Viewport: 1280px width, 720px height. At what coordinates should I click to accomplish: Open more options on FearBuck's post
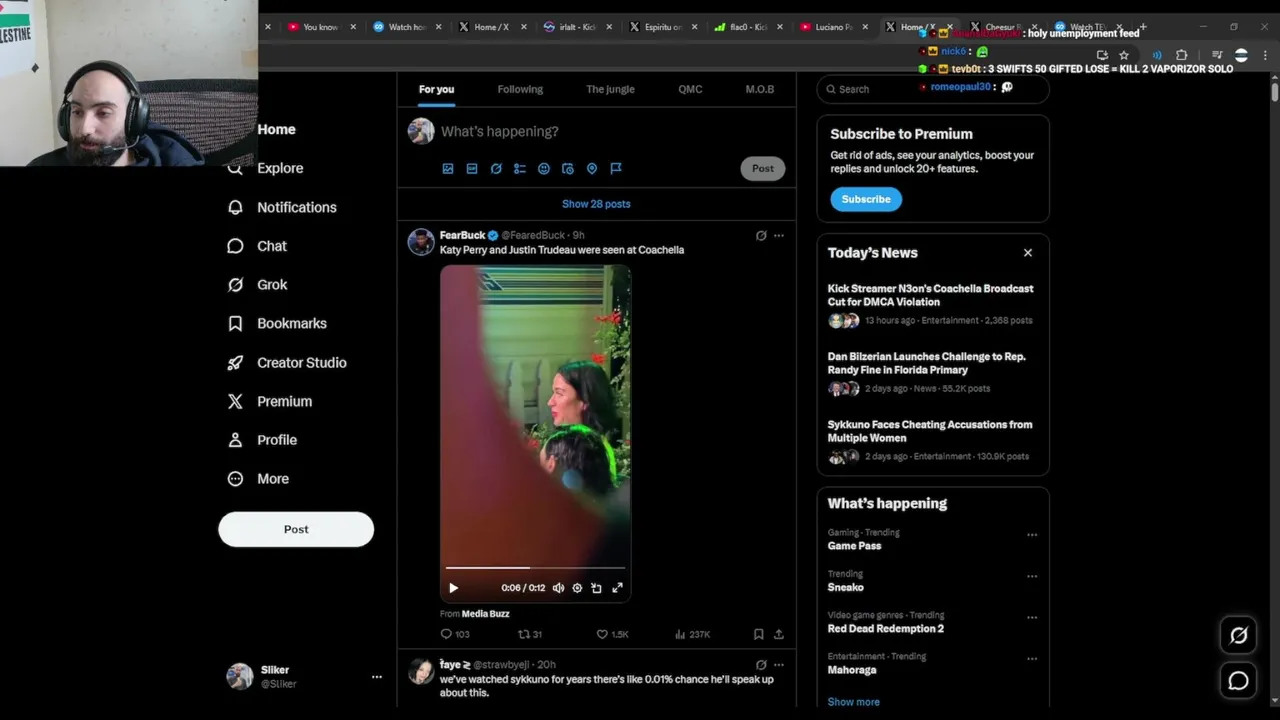tap(779, 236)
